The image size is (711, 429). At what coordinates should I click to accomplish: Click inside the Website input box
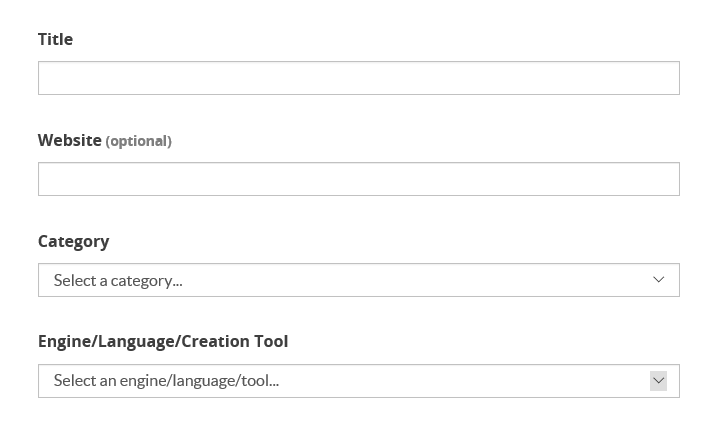pyautogui.click(x=359, y=179)
